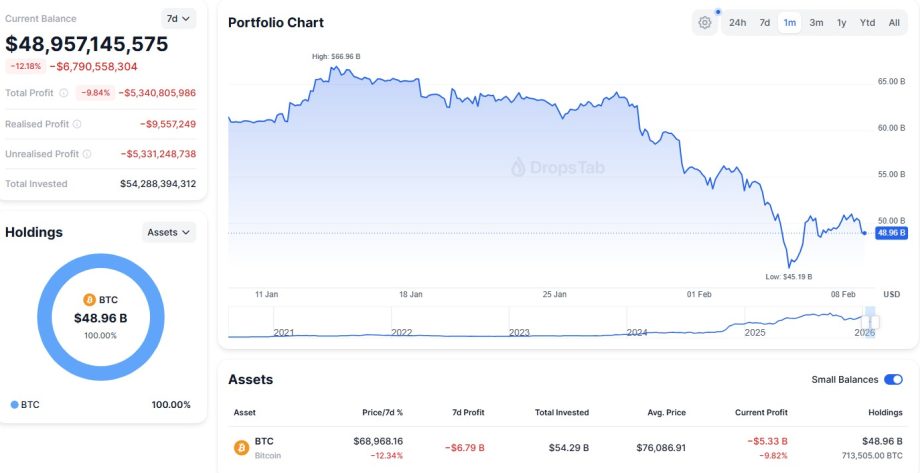920x473 pixels.
Task: Click the Holdings column header
Action: [883, 412]
